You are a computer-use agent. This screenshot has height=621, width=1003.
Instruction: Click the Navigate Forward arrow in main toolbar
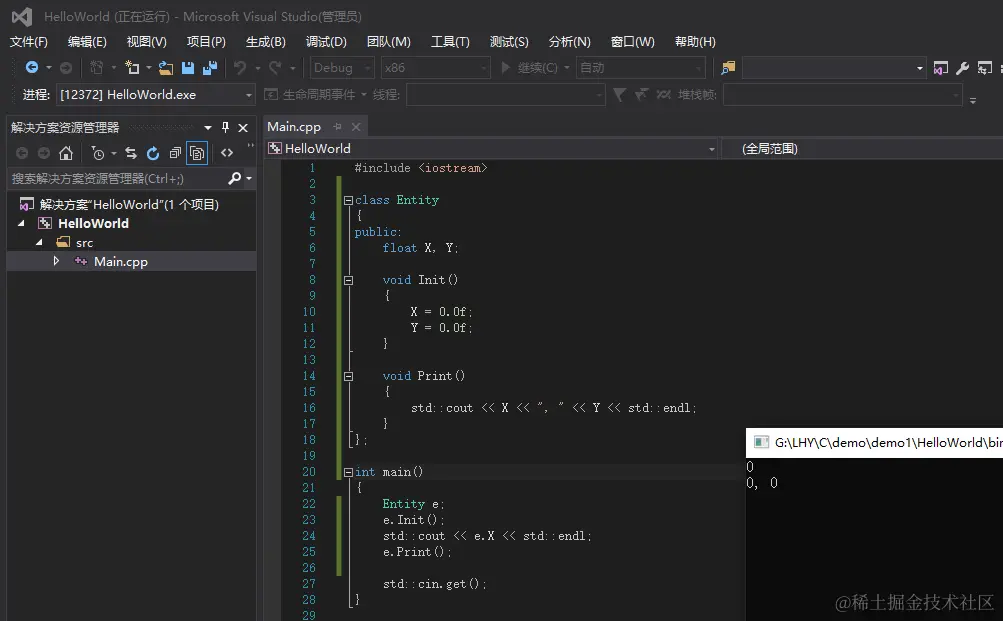click(x=66, y=67)
